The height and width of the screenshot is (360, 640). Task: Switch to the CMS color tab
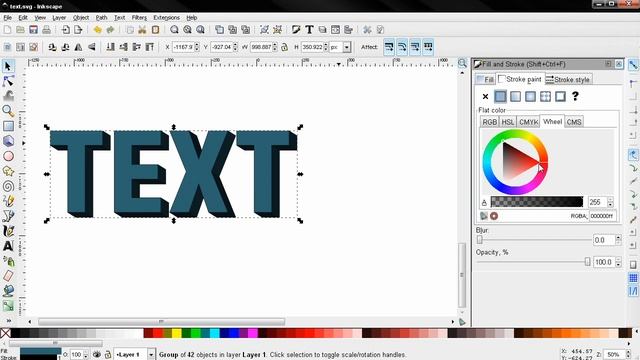(574, 122)
